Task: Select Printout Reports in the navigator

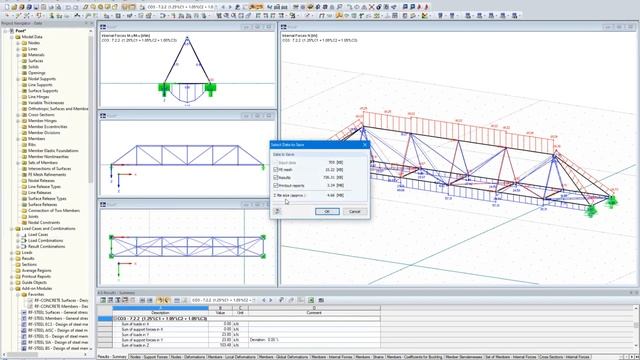Action: [x=36, y=276]
